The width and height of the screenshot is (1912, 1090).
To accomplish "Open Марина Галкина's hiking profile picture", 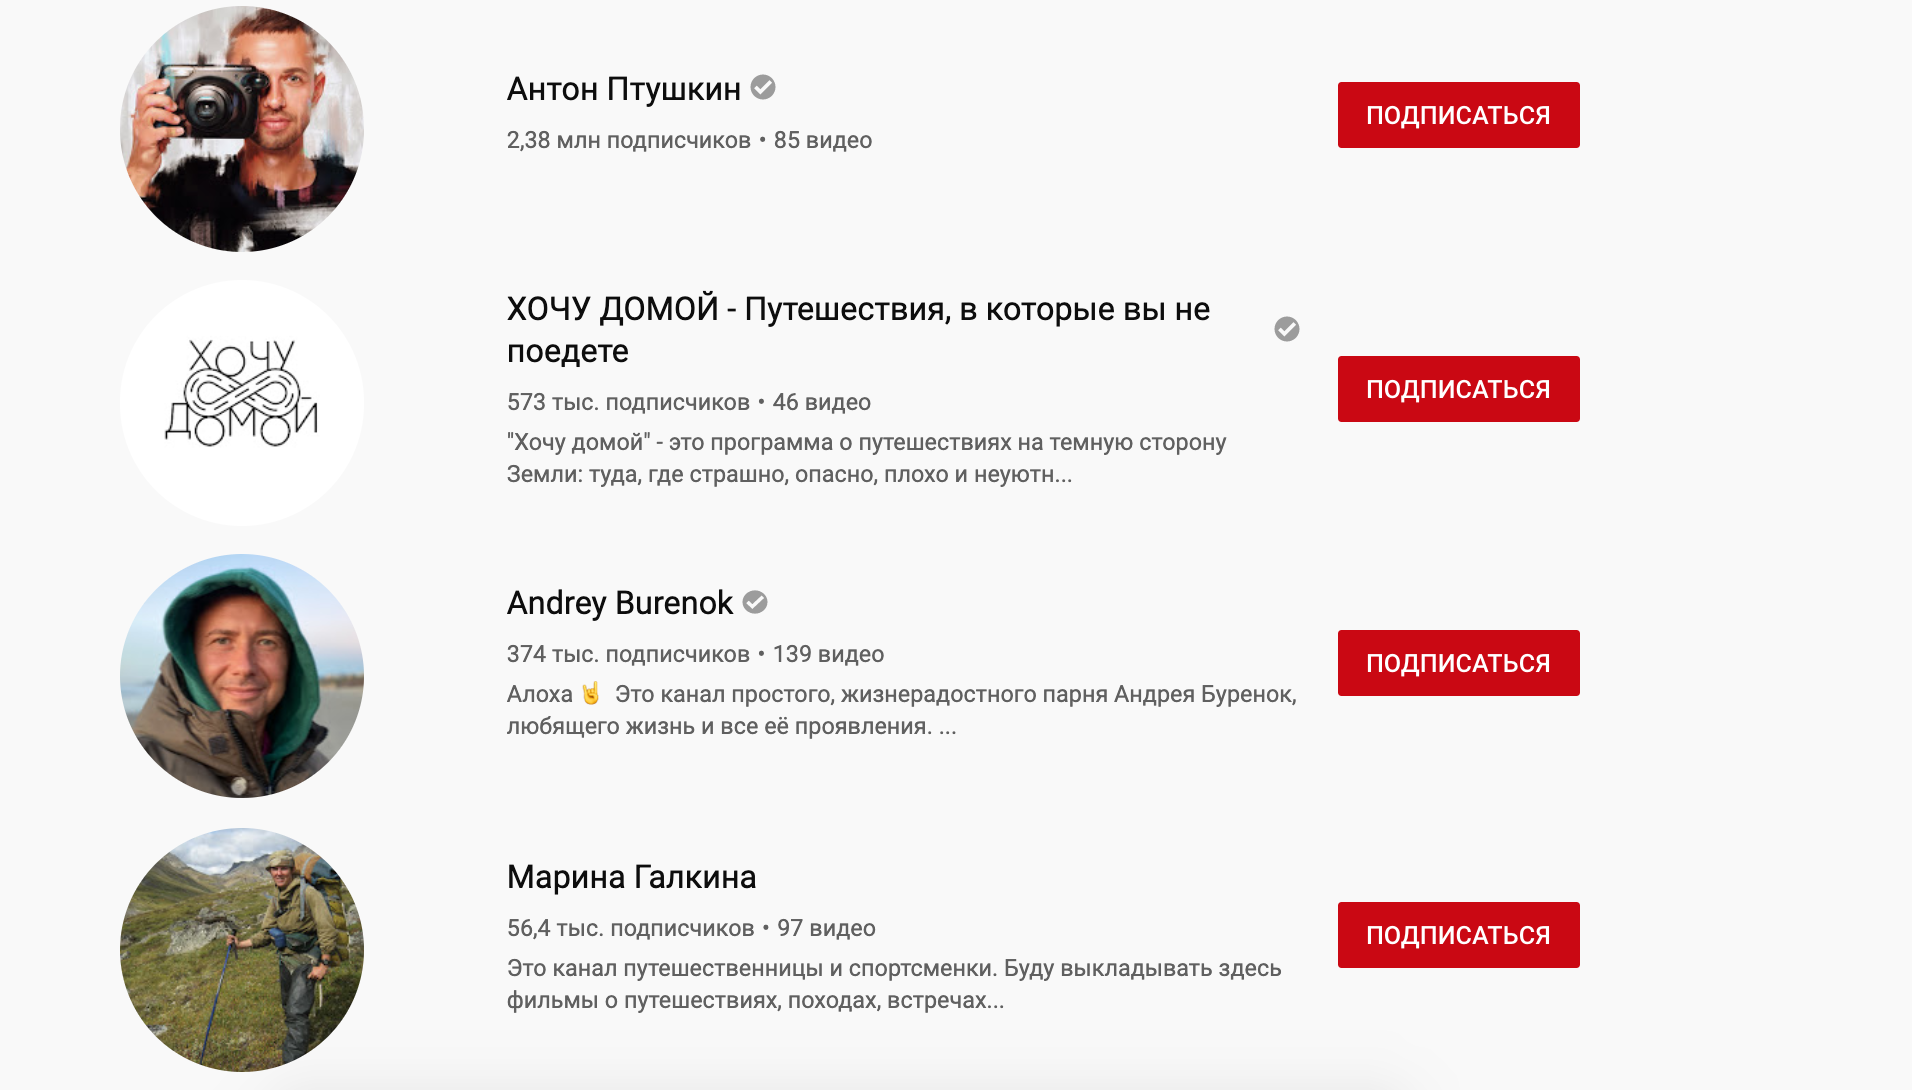I will [242, 950].
